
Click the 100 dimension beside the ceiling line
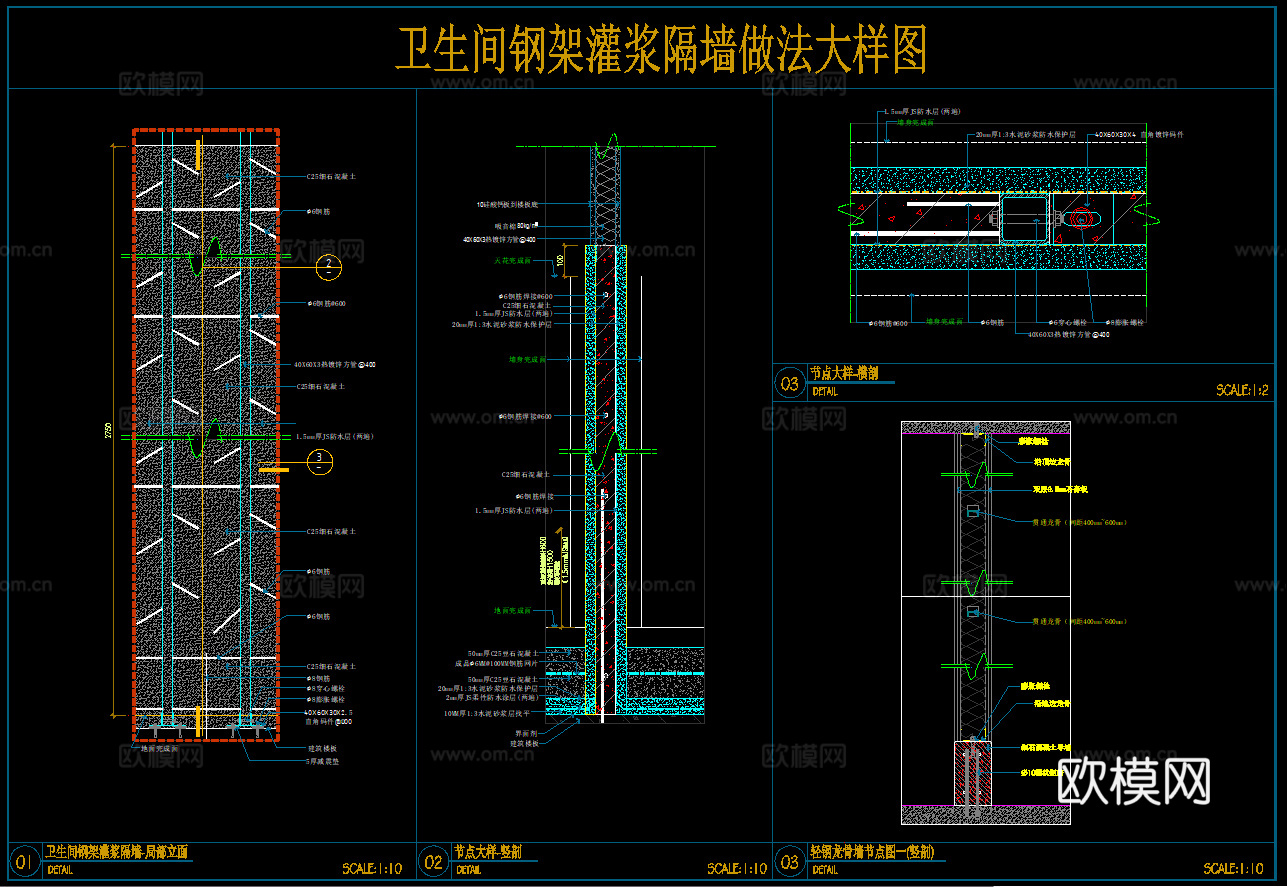[x=562, y=262]
